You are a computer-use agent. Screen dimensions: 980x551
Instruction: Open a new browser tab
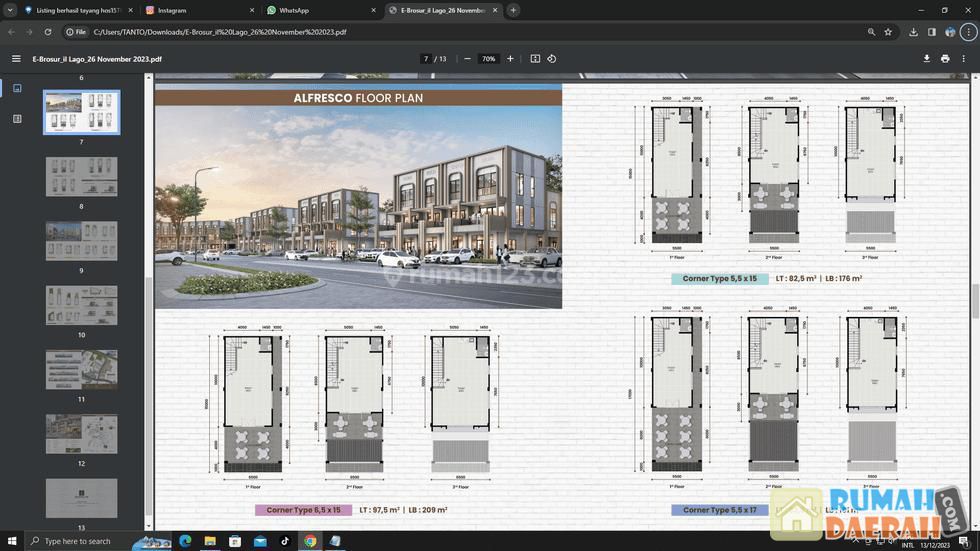(x=513, y=10)
